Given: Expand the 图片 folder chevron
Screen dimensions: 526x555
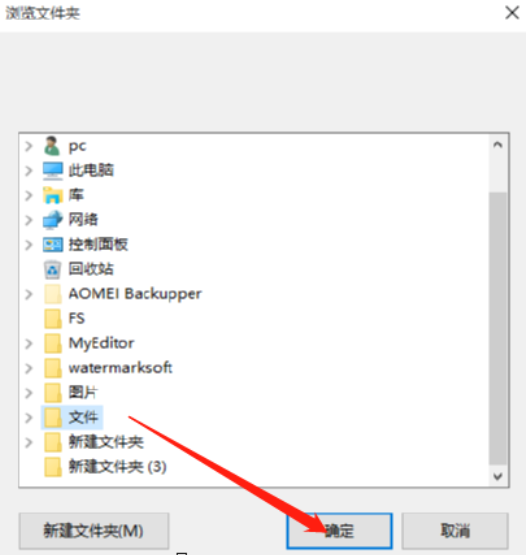Looking at the screenshot, I should pos(29,393).
